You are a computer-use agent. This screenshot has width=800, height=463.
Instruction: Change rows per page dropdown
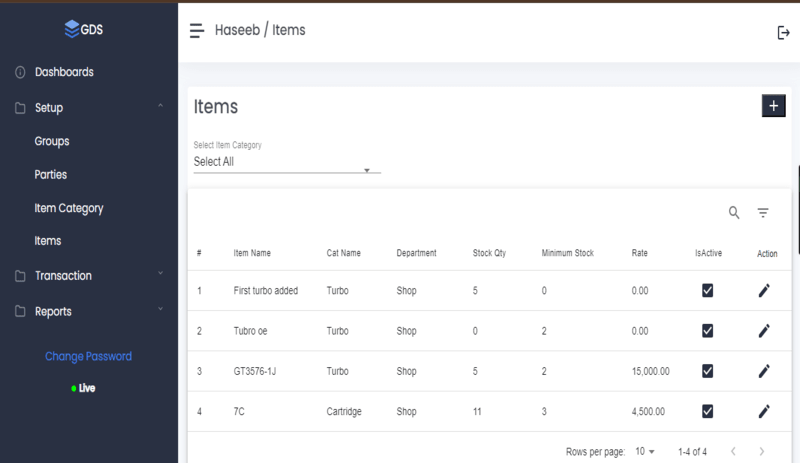click(x=644, y=451)
